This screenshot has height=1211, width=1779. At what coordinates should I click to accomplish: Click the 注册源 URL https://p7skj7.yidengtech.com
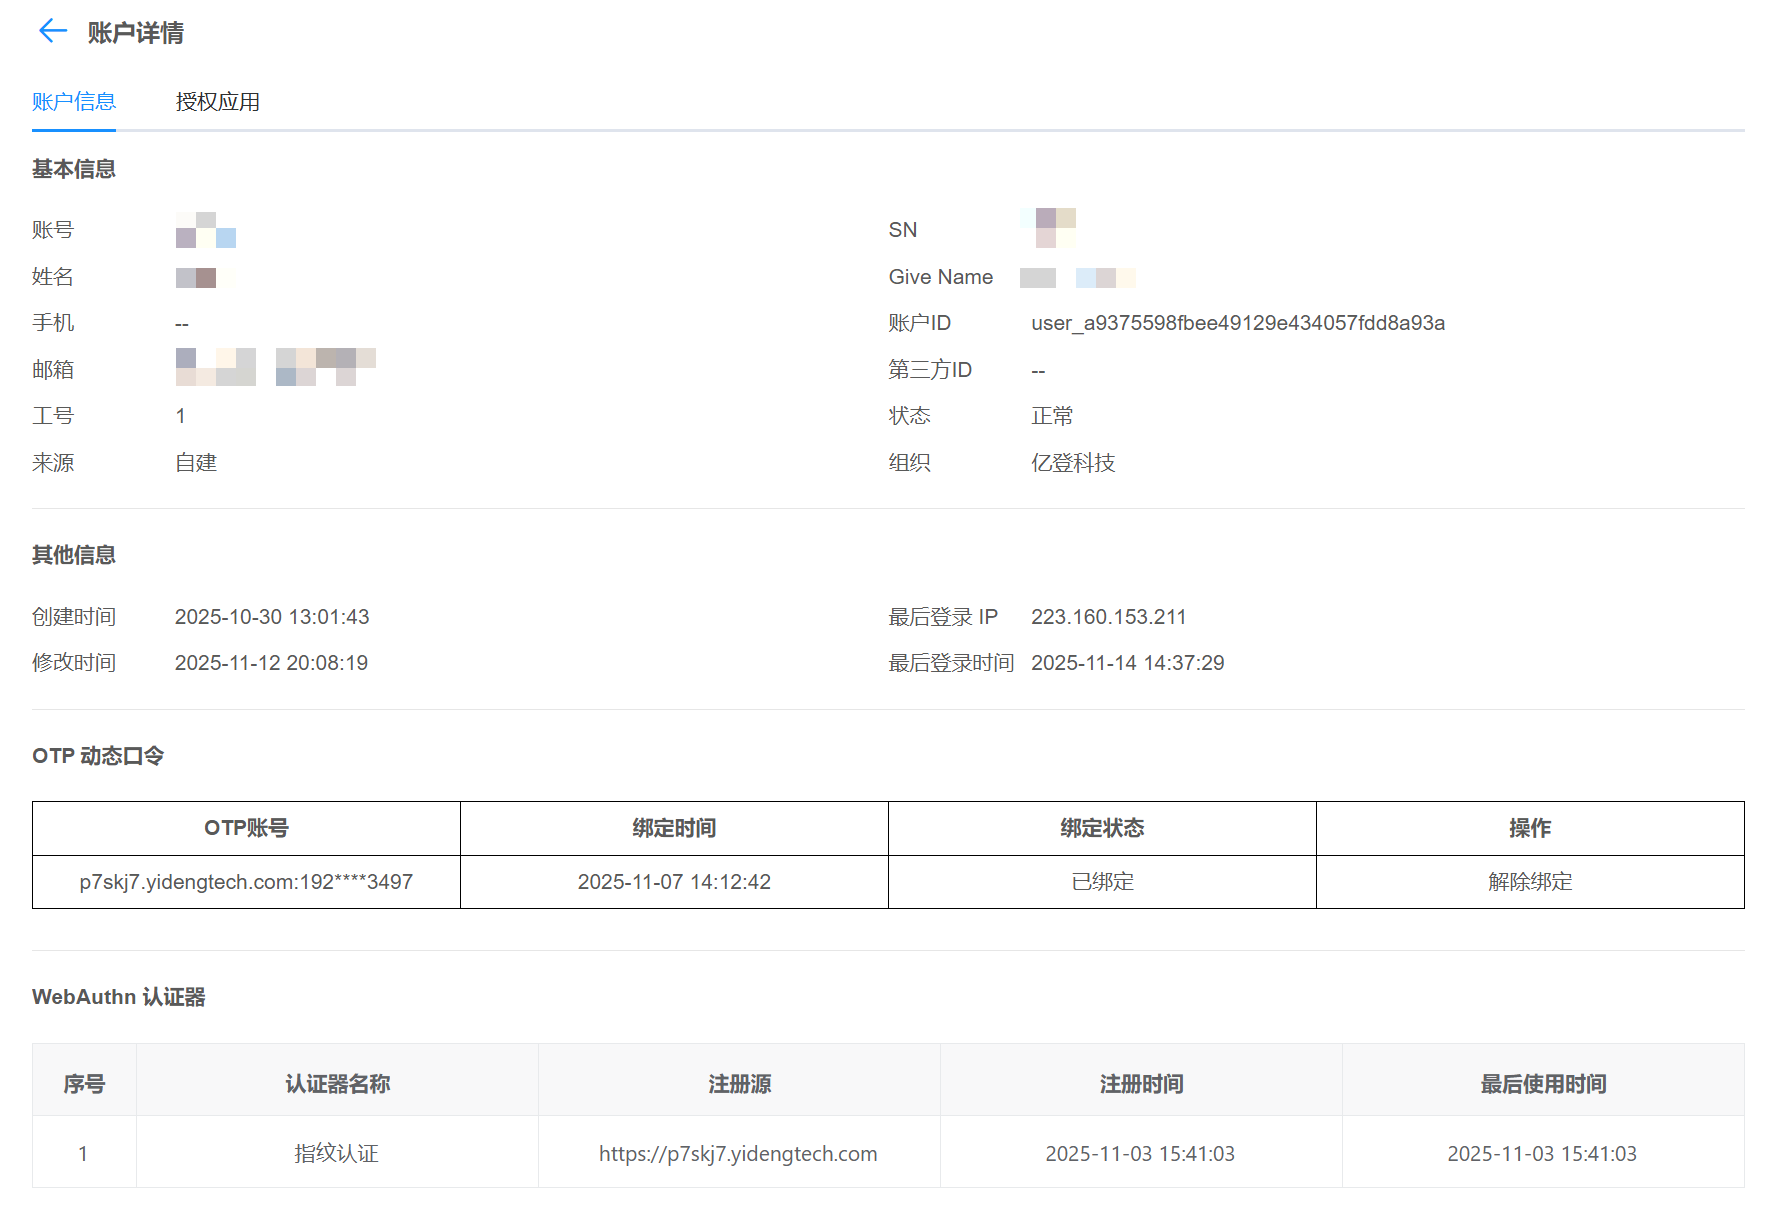tap(738, 1154)
